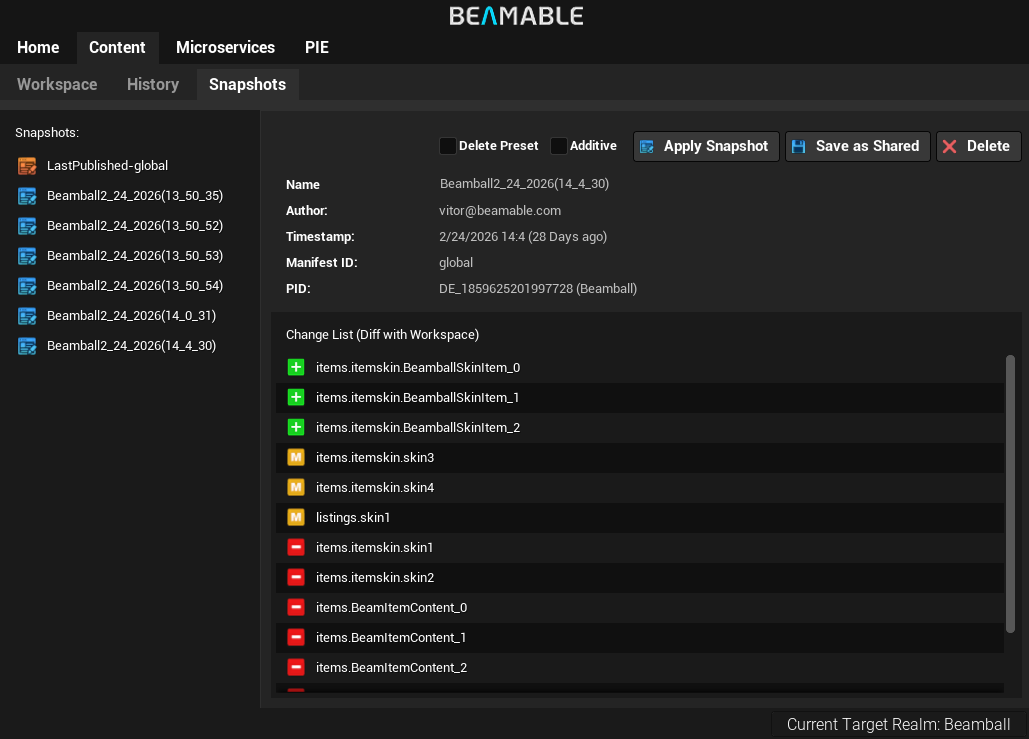This screenshot has width=1029, height=739.
Task: Click the Current Target Realm: Beamball indicator
Action: (x=898, y=725)
